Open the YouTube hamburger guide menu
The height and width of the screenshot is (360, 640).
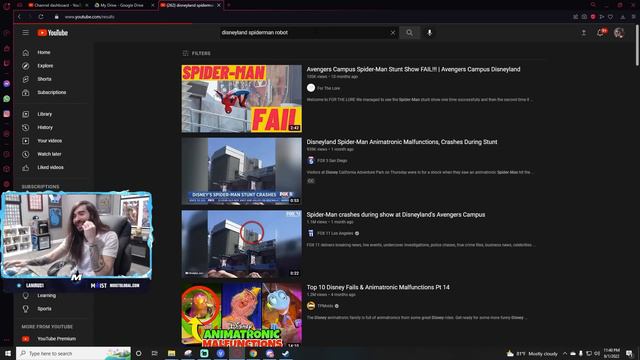click(x=25, y=33)
